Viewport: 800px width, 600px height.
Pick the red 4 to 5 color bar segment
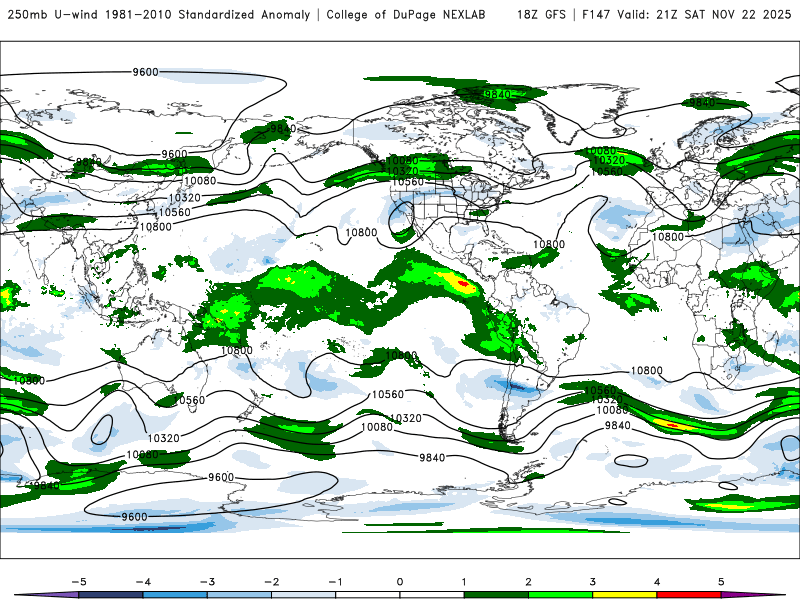pos(689,595)
